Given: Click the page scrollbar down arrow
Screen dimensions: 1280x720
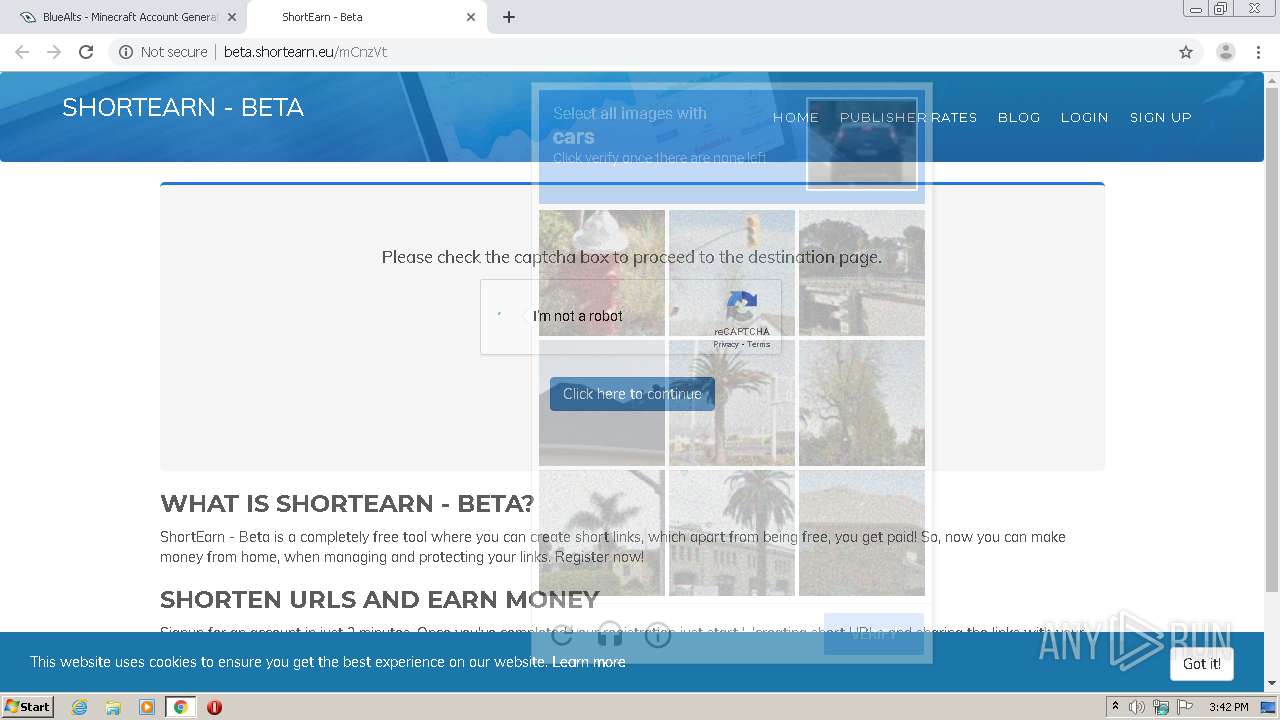Looking at the screenshot, I should (1272, 683).
